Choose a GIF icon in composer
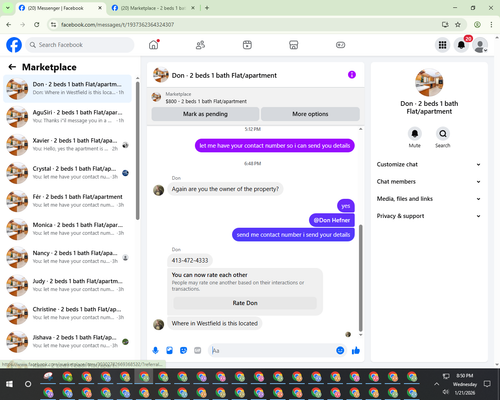 [x=198, y=350]
